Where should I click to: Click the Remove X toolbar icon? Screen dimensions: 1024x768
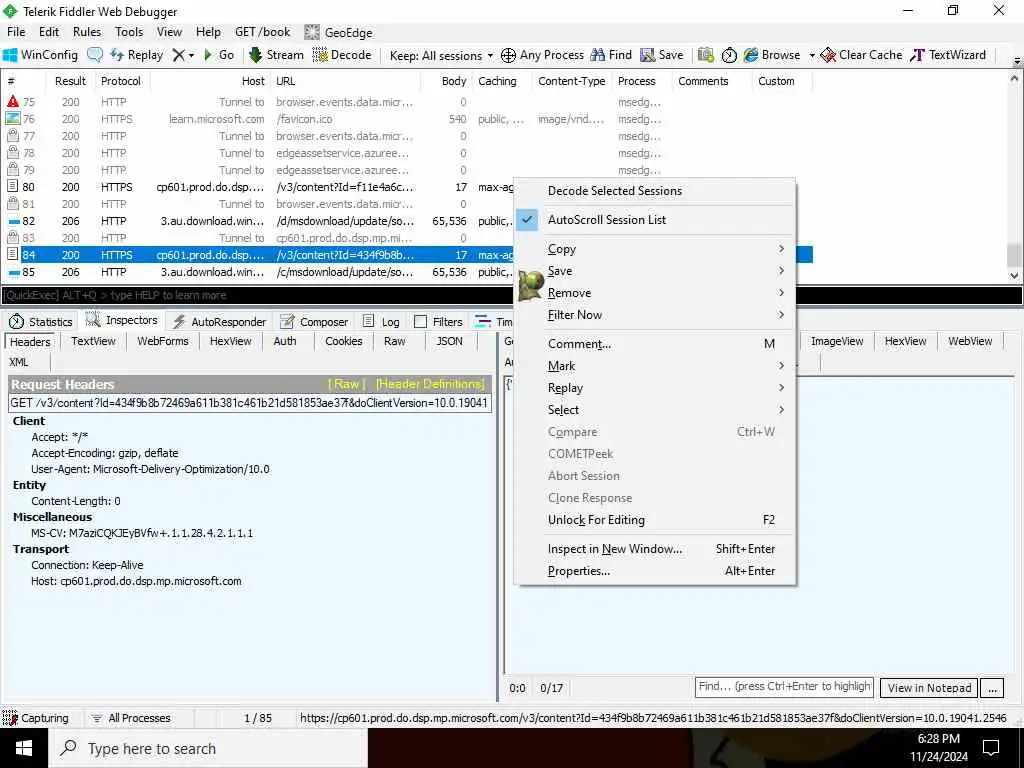178,56
